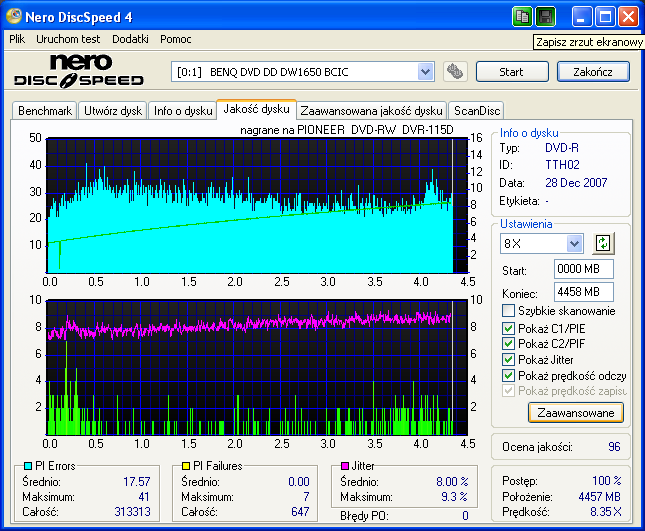Click the Nero DiscSpeed title bar icon
Screen dimensions: 645x531
13,16
